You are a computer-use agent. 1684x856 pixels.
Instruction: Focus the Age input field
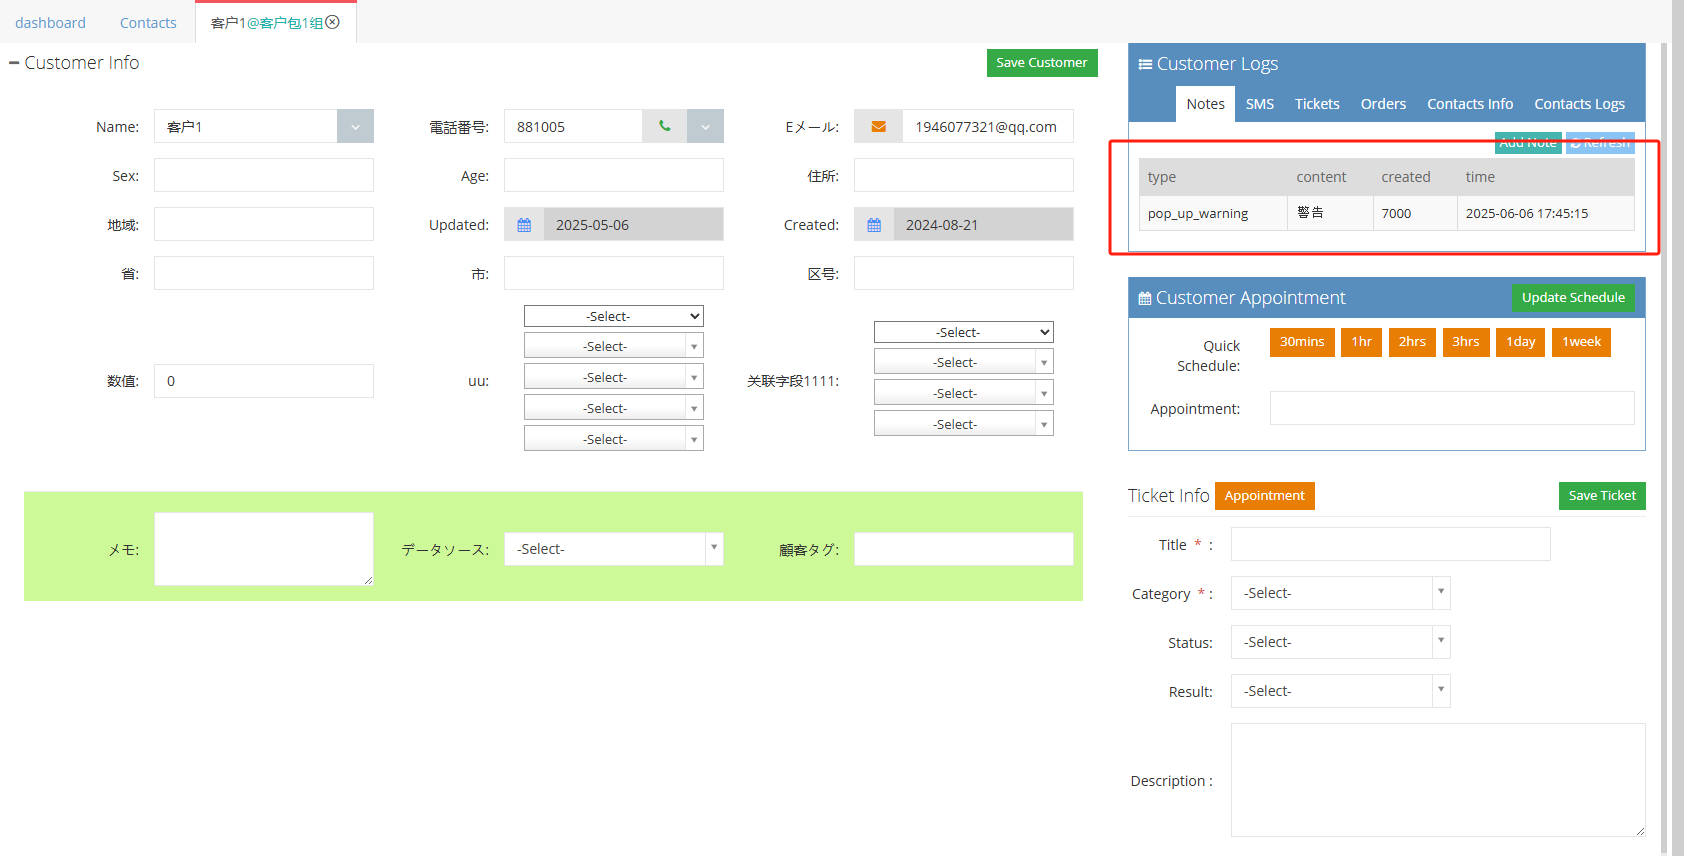click(x=614, y=175)
